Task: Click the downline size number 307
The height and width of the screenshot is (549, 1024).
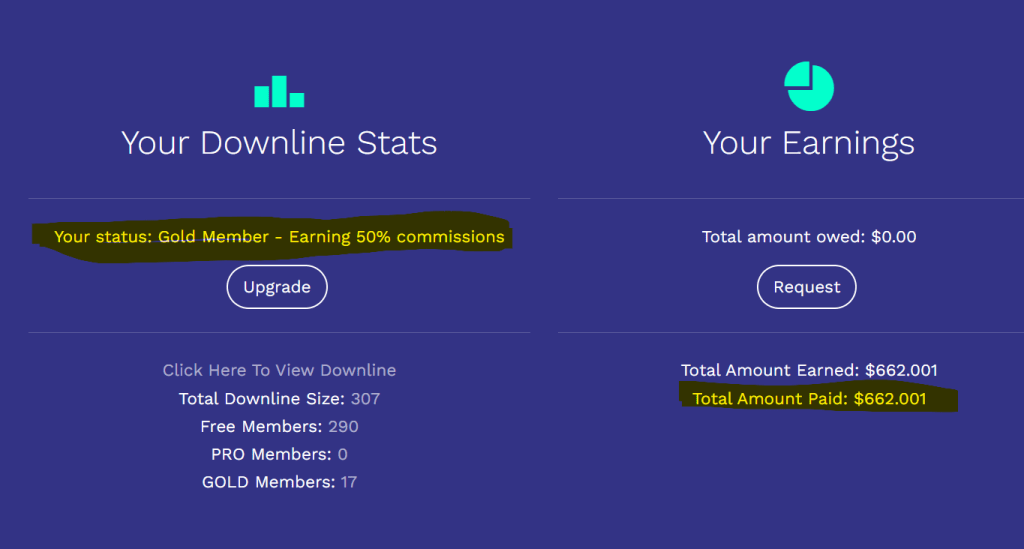Action: coord(366,399)
